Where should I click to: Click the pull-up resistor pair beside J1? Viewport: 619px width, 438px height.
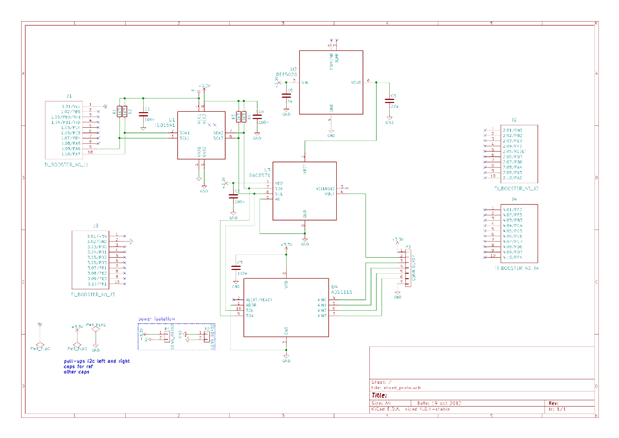pos(122,112)
